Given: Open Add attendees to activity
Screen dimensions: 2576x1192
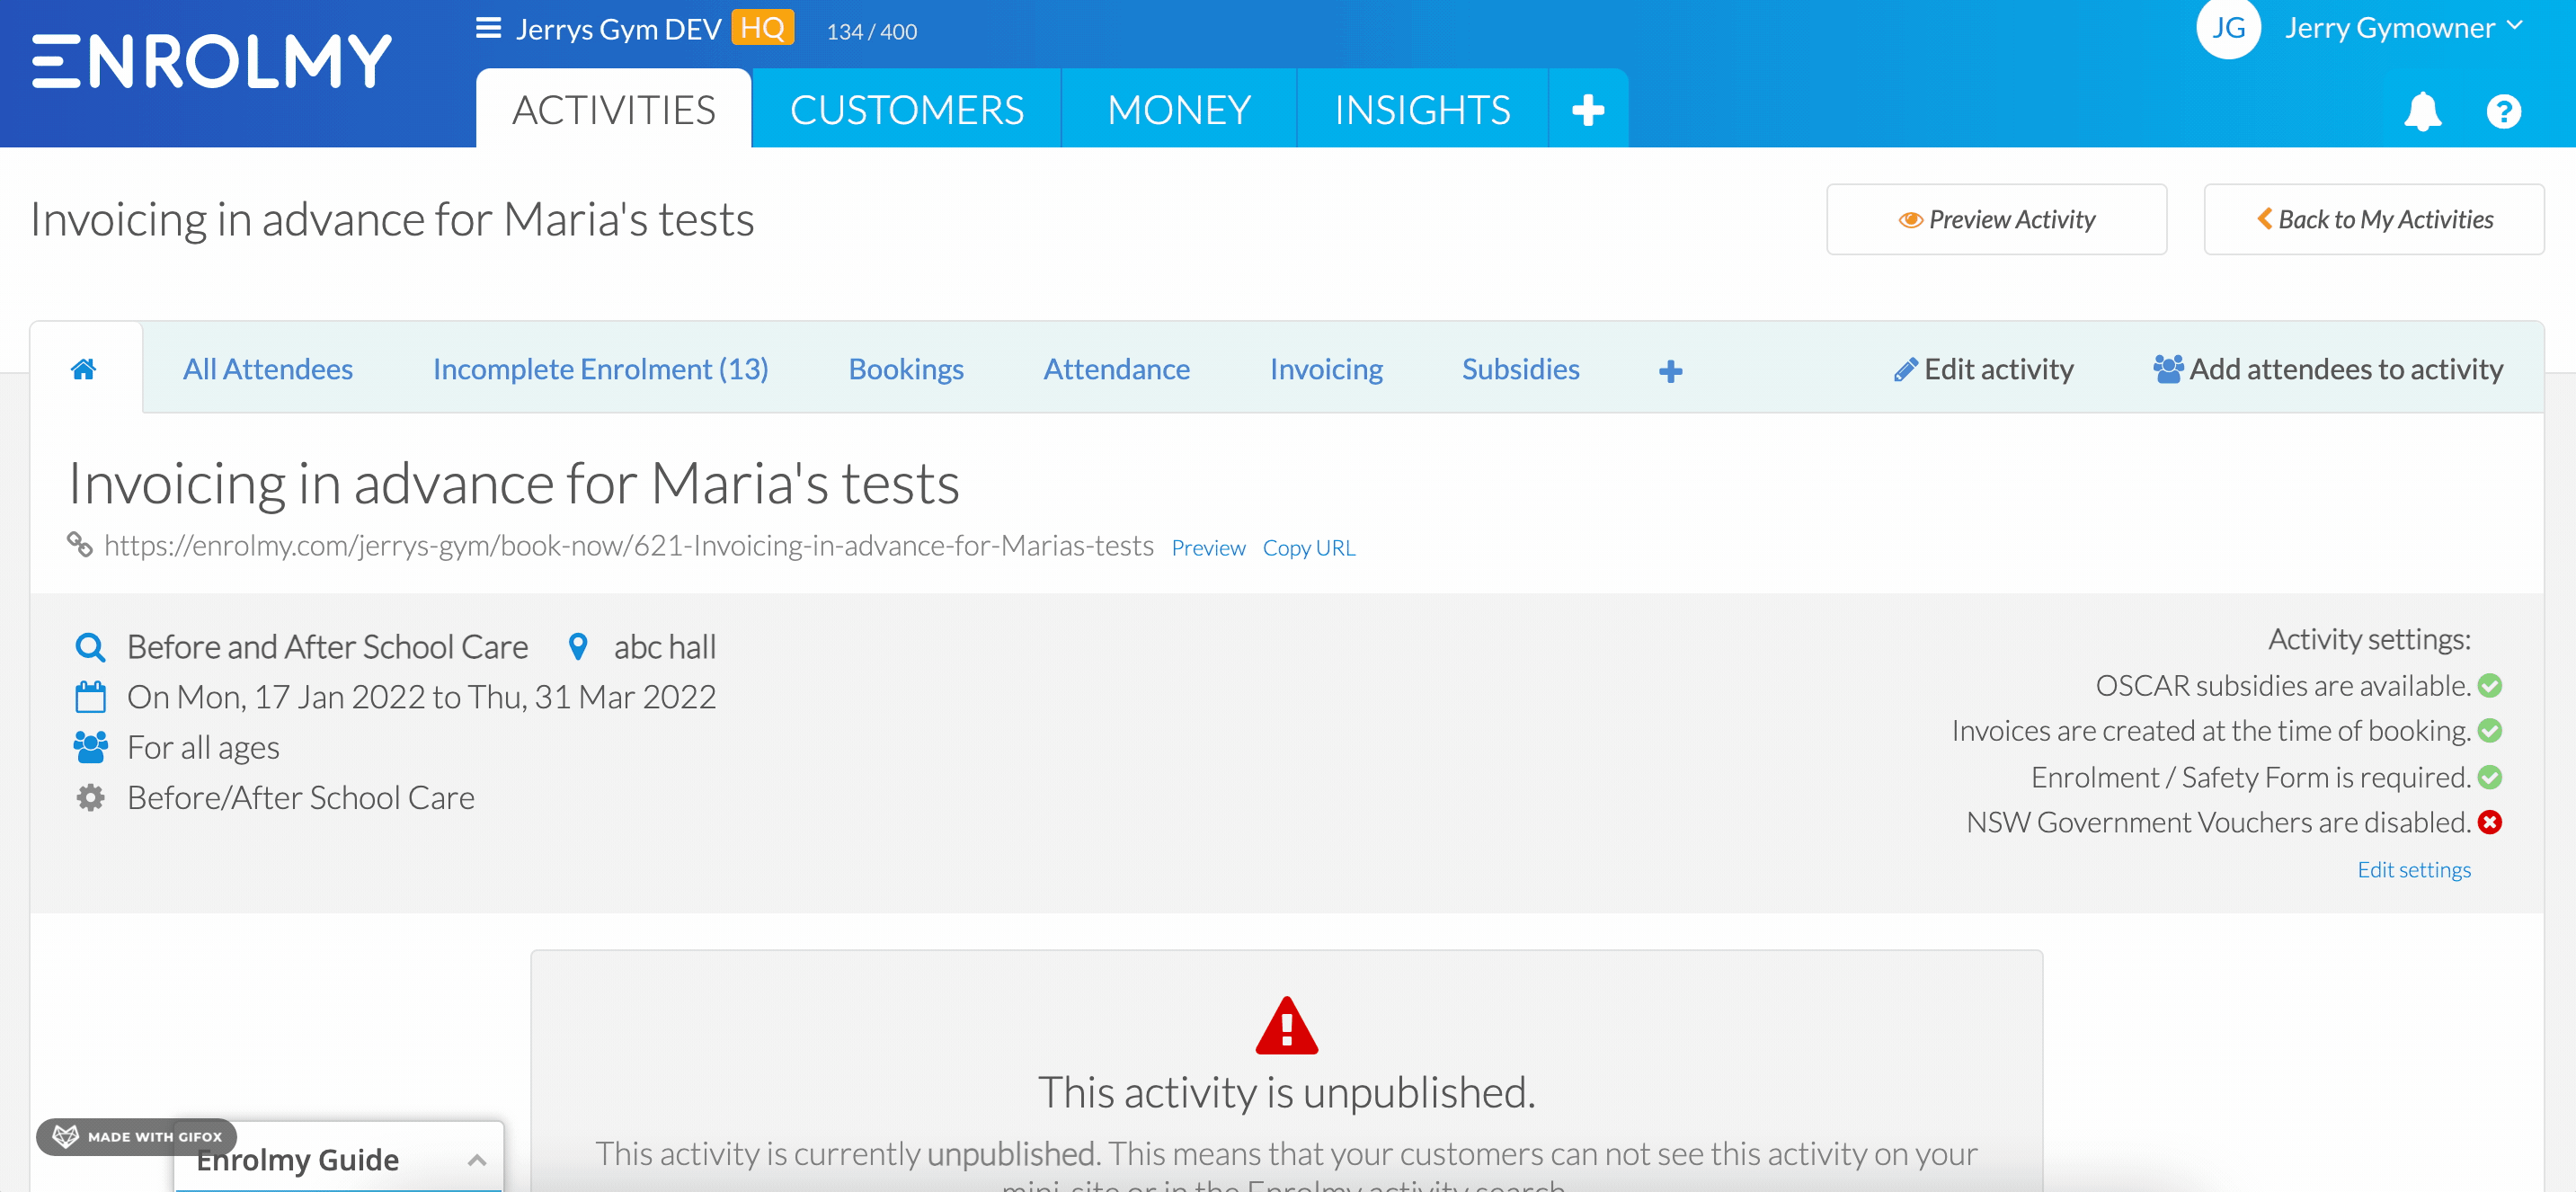Looking at the screenshot, I should tap(2328, 369).
